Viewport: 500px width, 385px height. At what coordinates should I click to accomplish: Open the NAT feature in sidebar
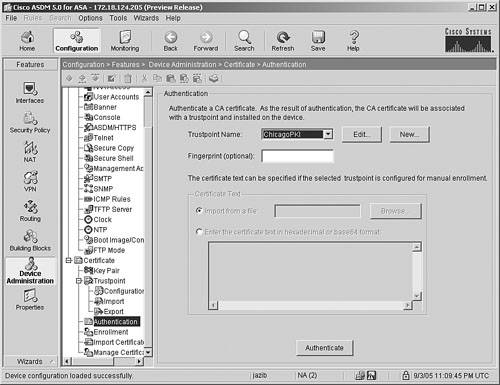pos(30,152)
